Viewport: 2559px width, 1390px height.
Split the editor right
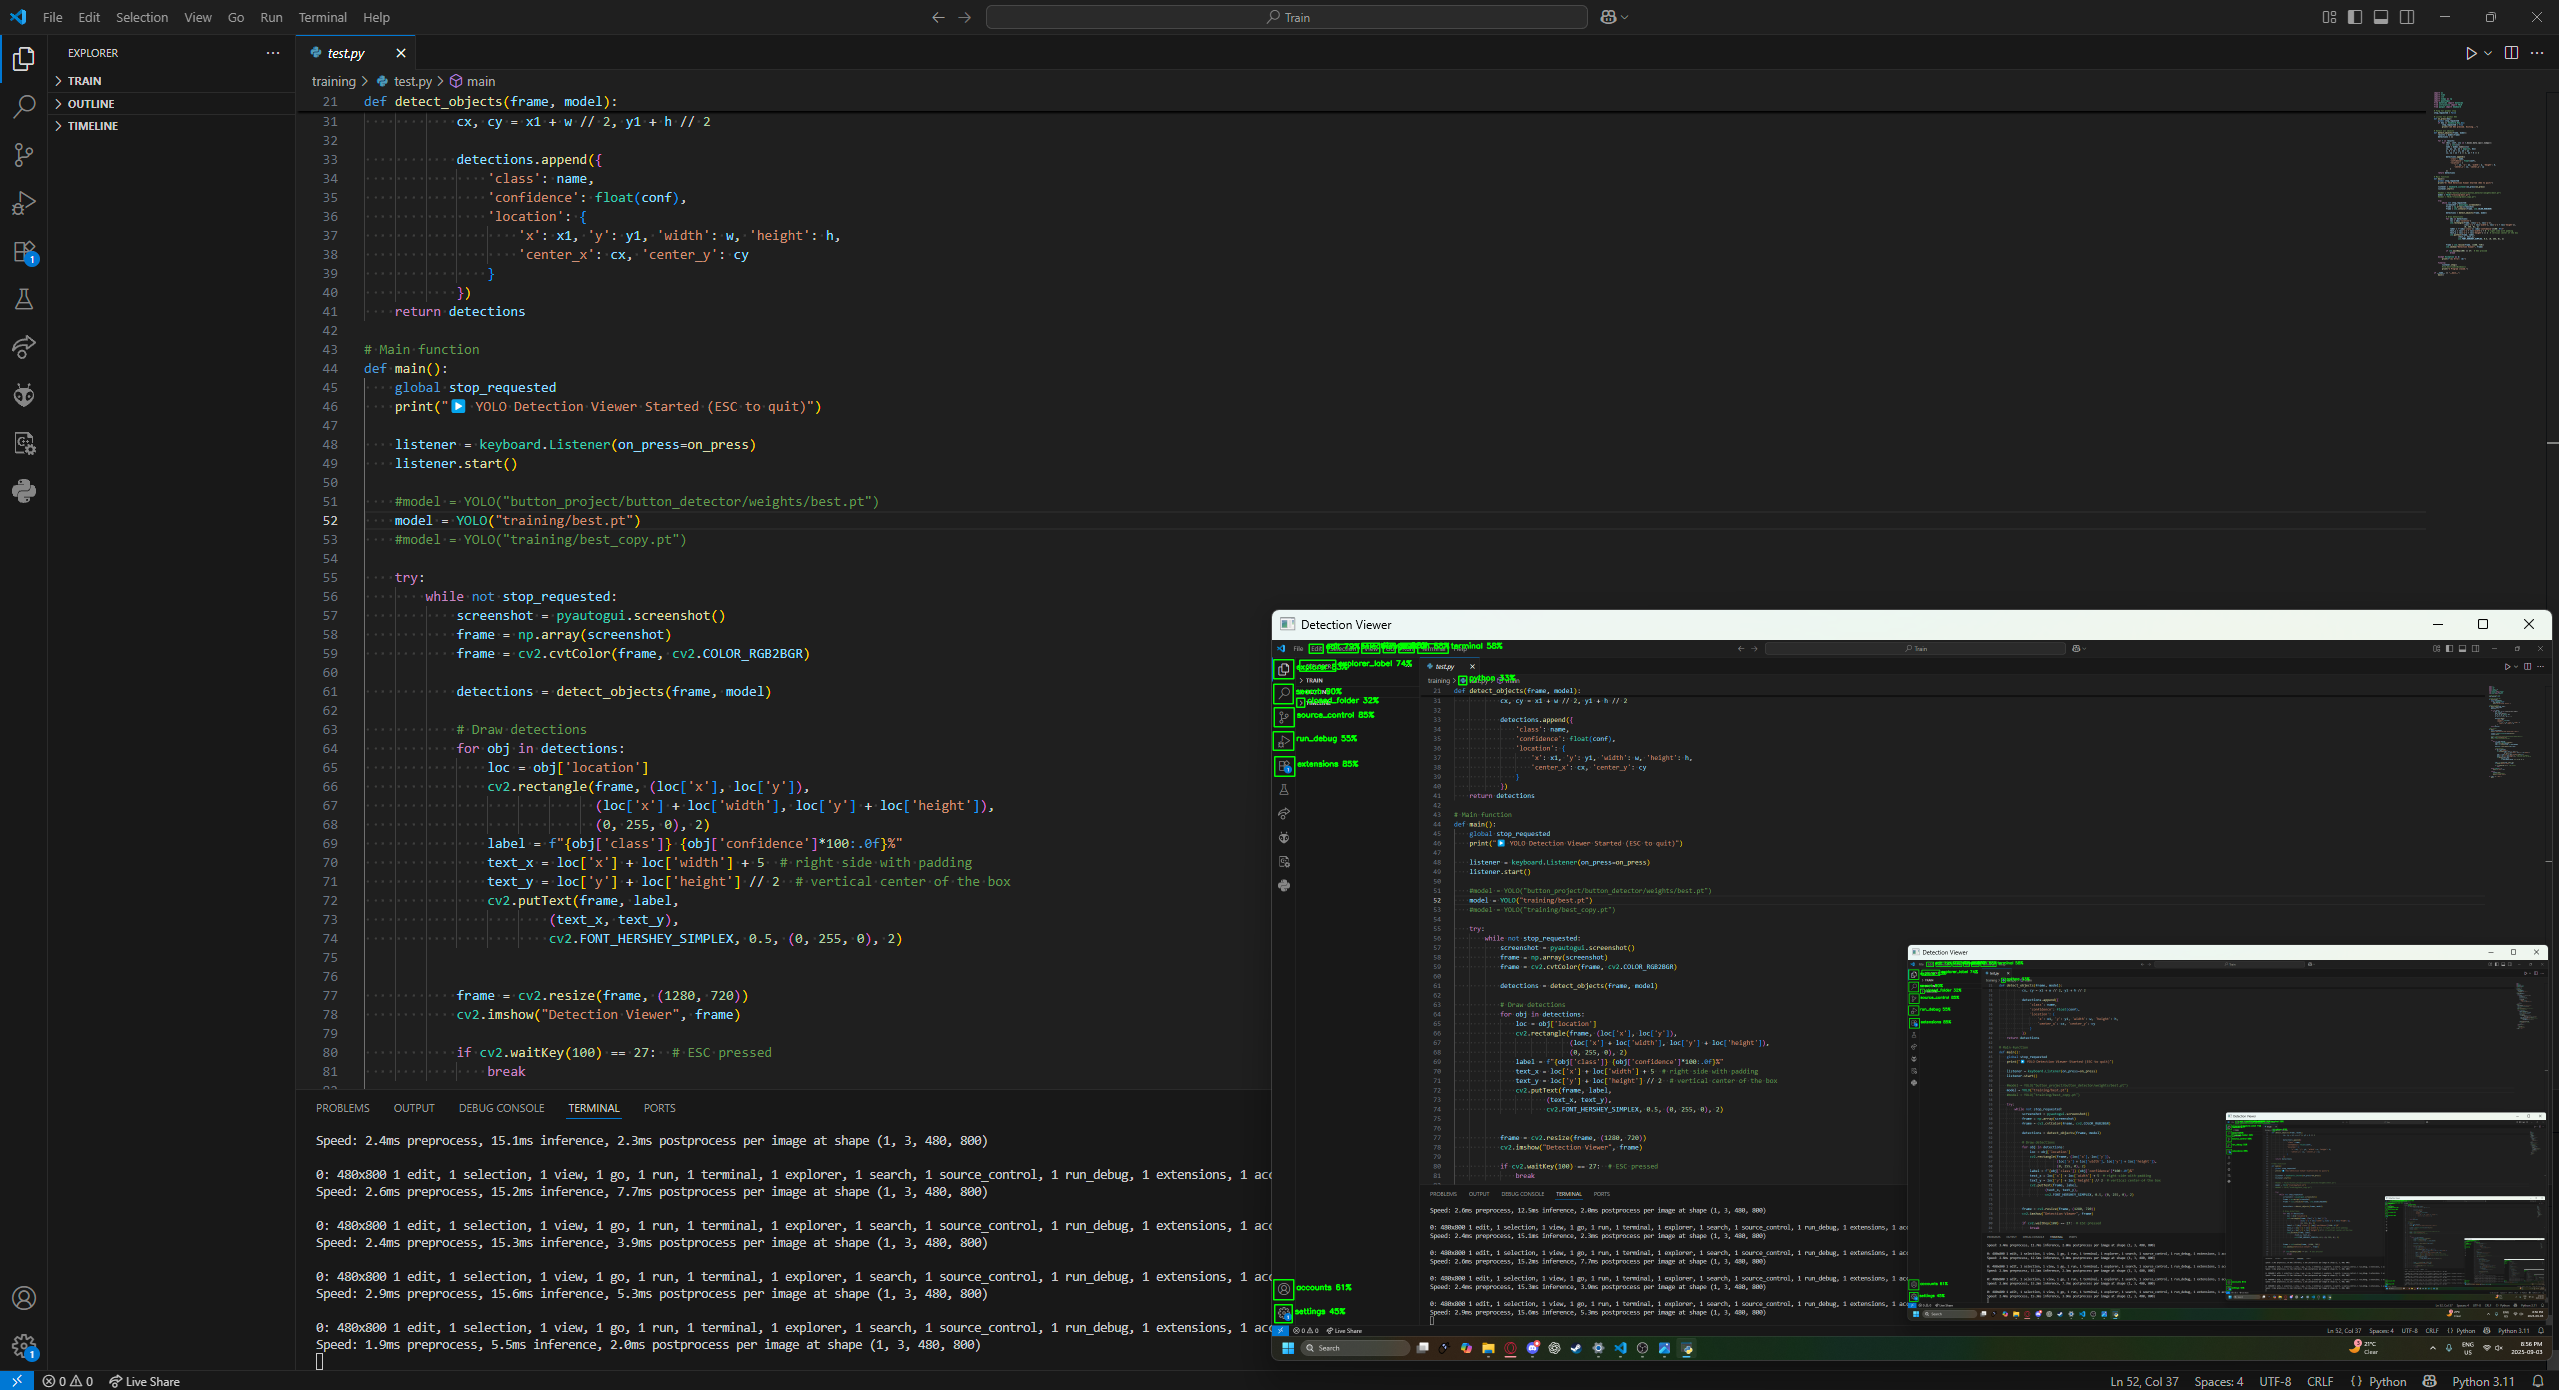2511,53
